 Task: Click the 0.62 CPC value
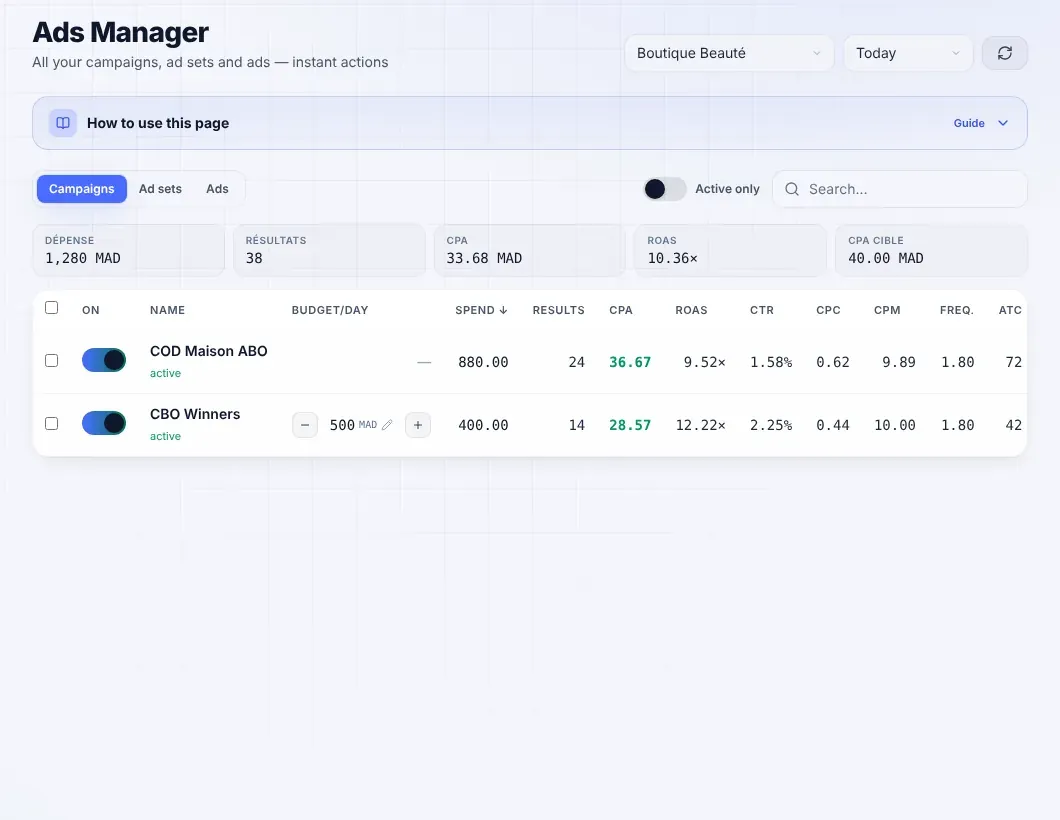pos(833,362)
